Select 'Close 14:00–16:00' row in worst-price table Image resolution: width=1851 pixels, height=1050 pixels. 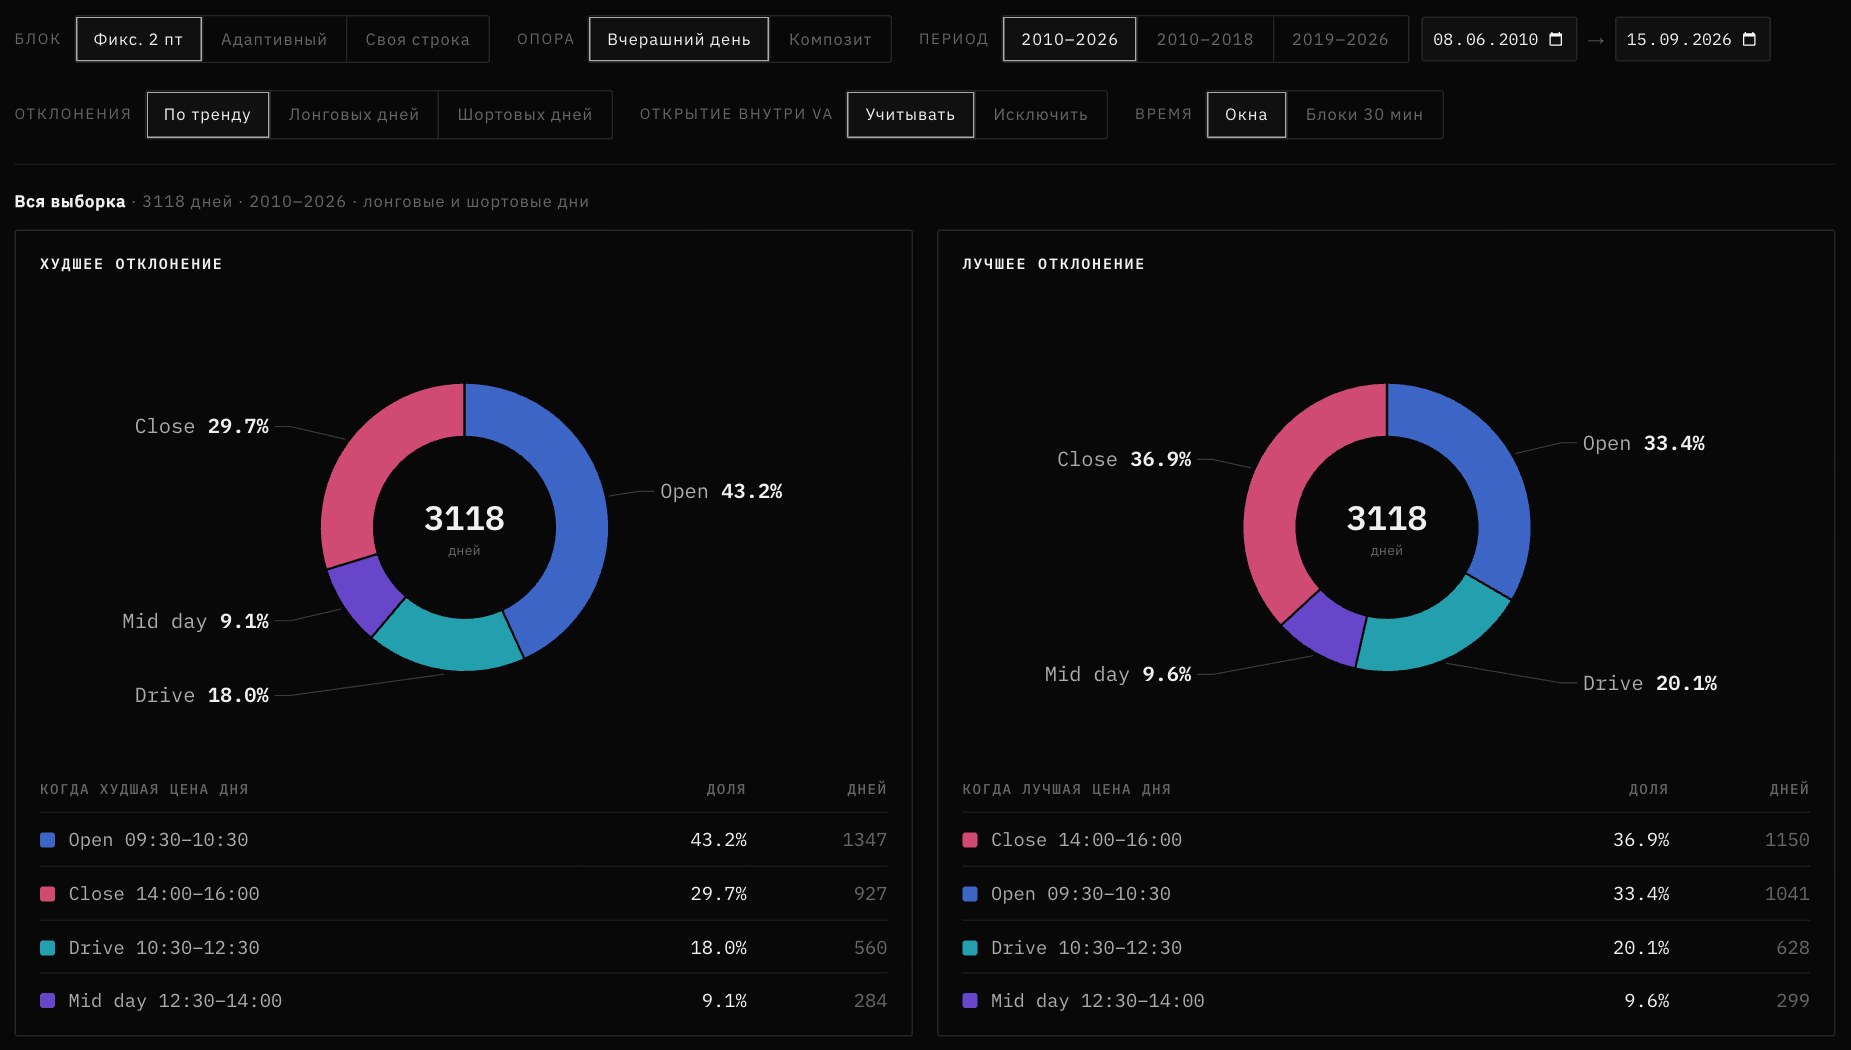[x=463, y=893]
